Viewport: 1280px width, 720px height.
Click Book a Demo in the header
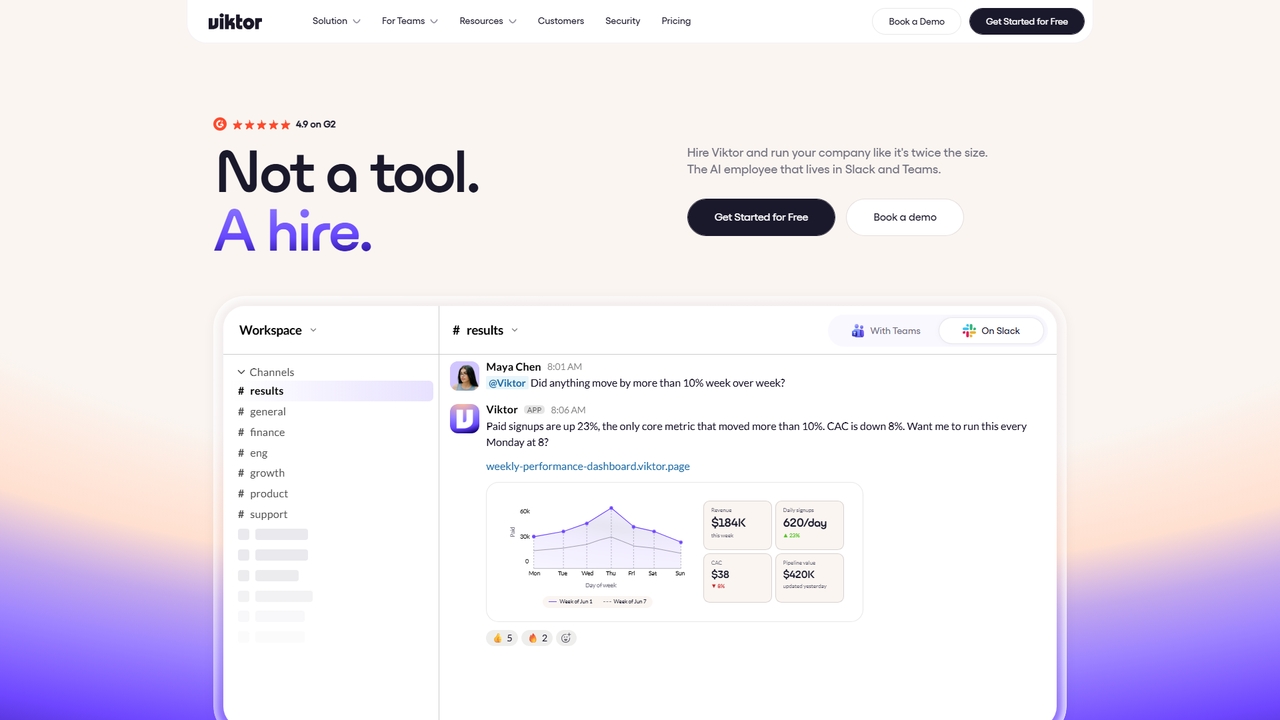tap(917, 21)
